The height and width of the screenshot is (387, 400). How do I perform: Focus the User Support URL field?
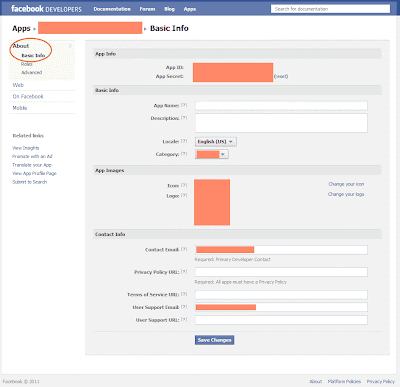pos(281,320)
